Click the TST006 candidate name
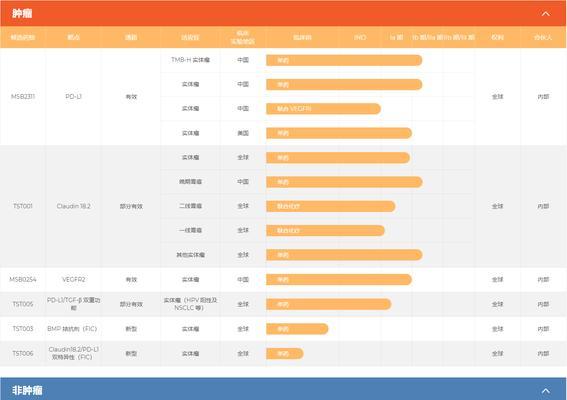The width and height of the screenshot is (567, 400). click(23, 353)
